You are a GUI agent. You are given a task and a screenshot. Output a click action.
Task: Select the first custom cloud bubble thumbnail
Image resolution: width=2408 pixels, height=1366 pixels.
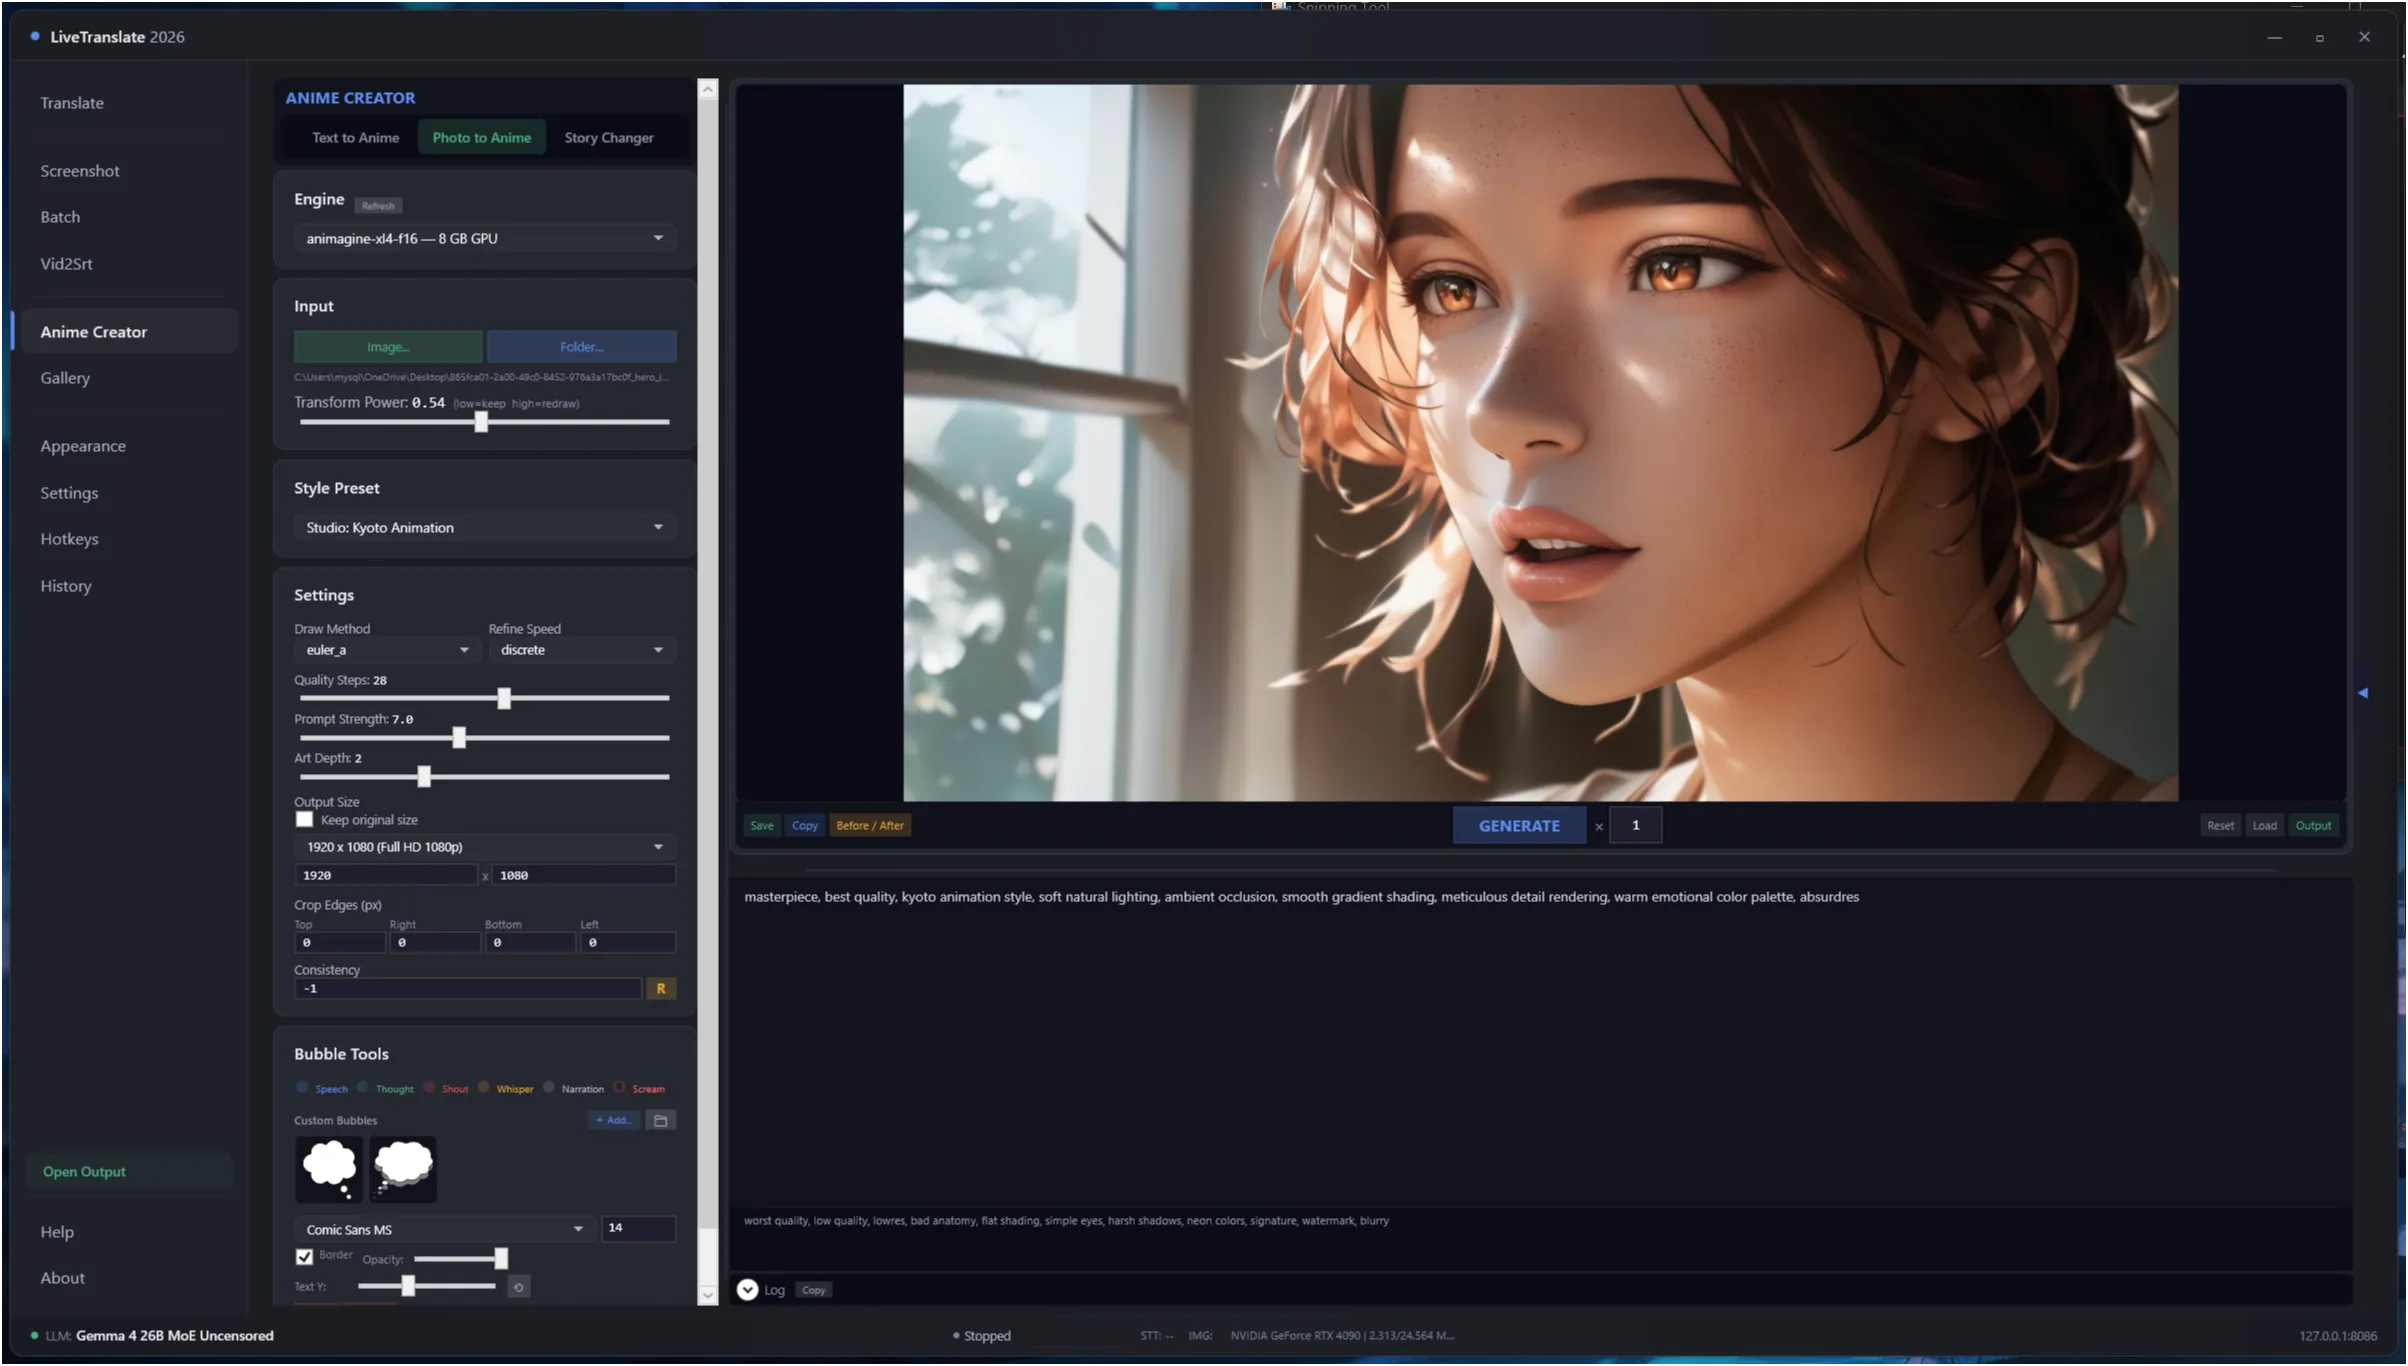329,1168
